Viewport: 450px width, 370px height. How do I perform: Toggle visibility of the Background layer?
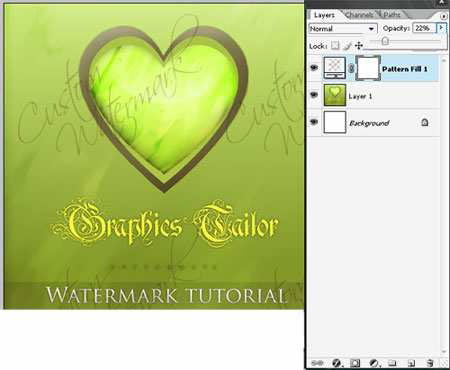pos(314,122)
